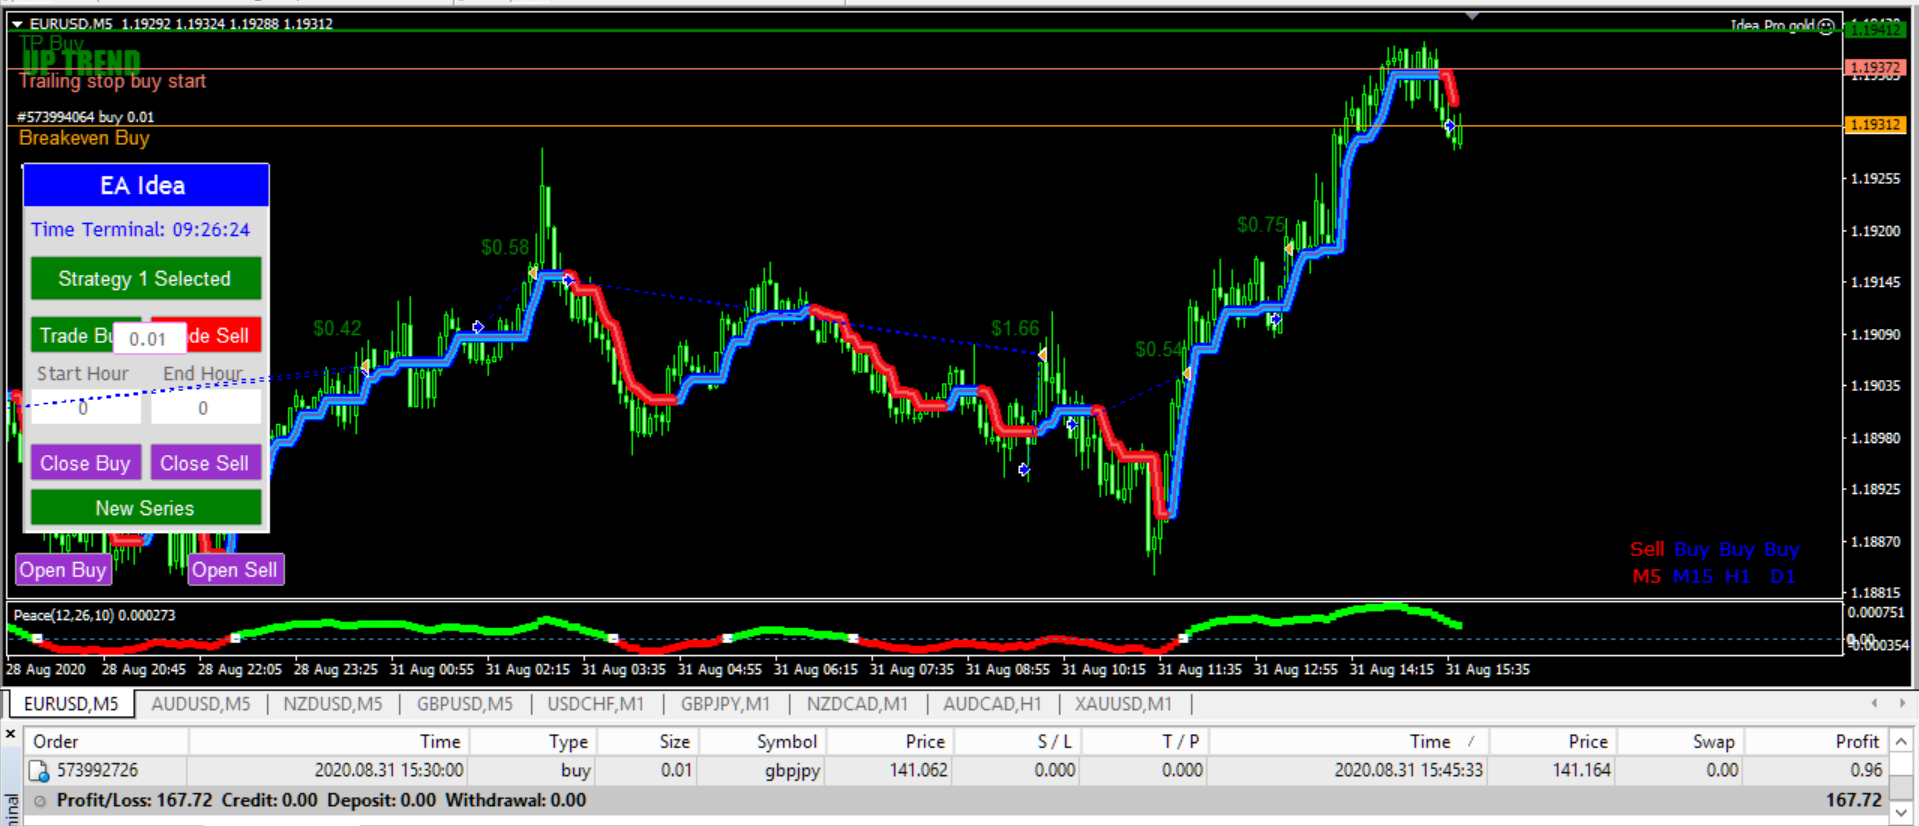1919x826 pixels.
Task: Switch to the GBPUSD,M5 chart tab
Action: (465, 704)
